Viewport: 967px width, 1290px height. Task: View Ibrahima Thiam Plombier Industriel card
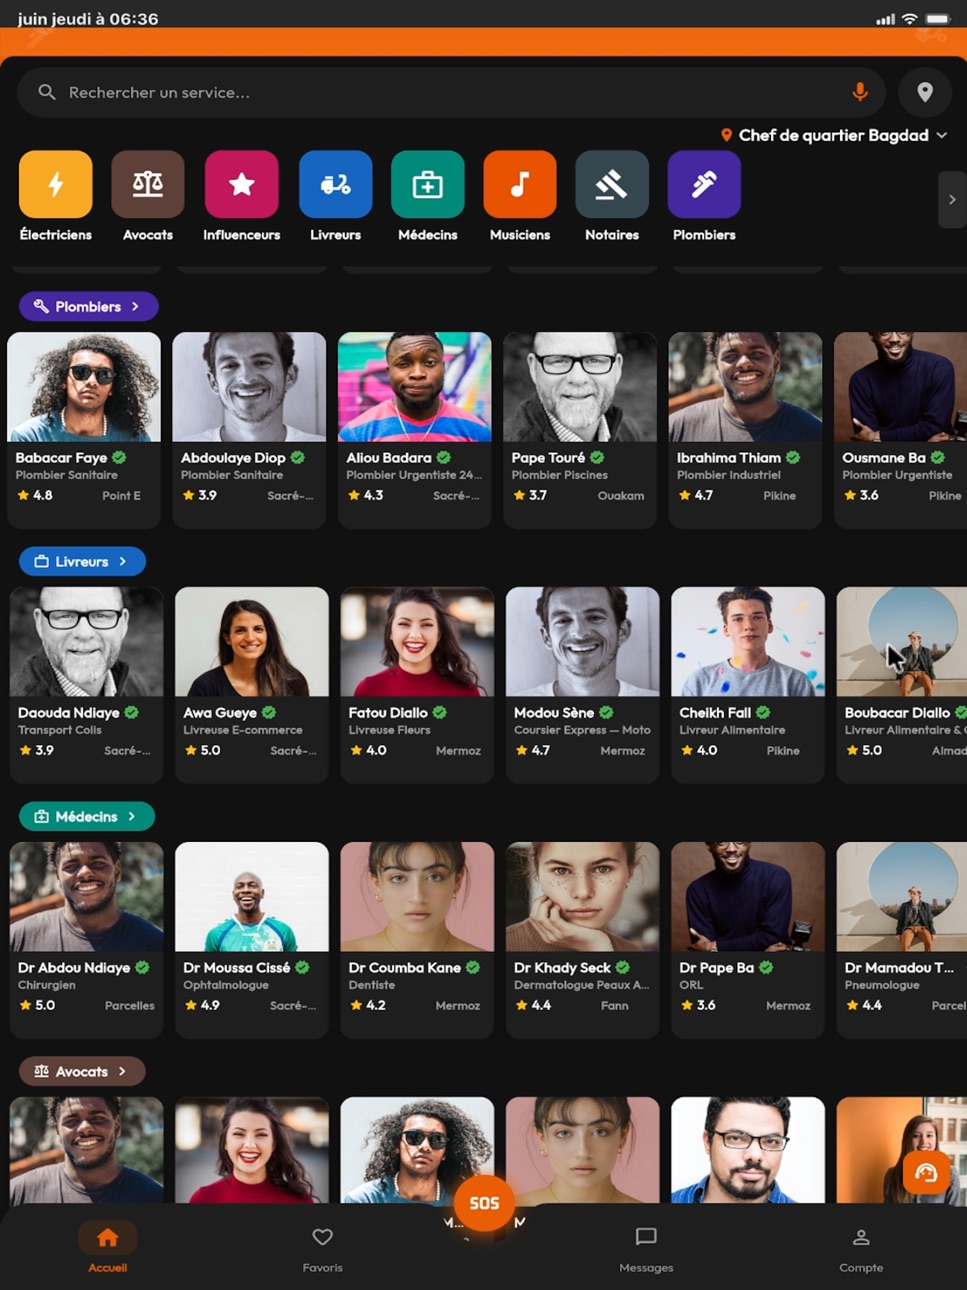pos(746,430)
